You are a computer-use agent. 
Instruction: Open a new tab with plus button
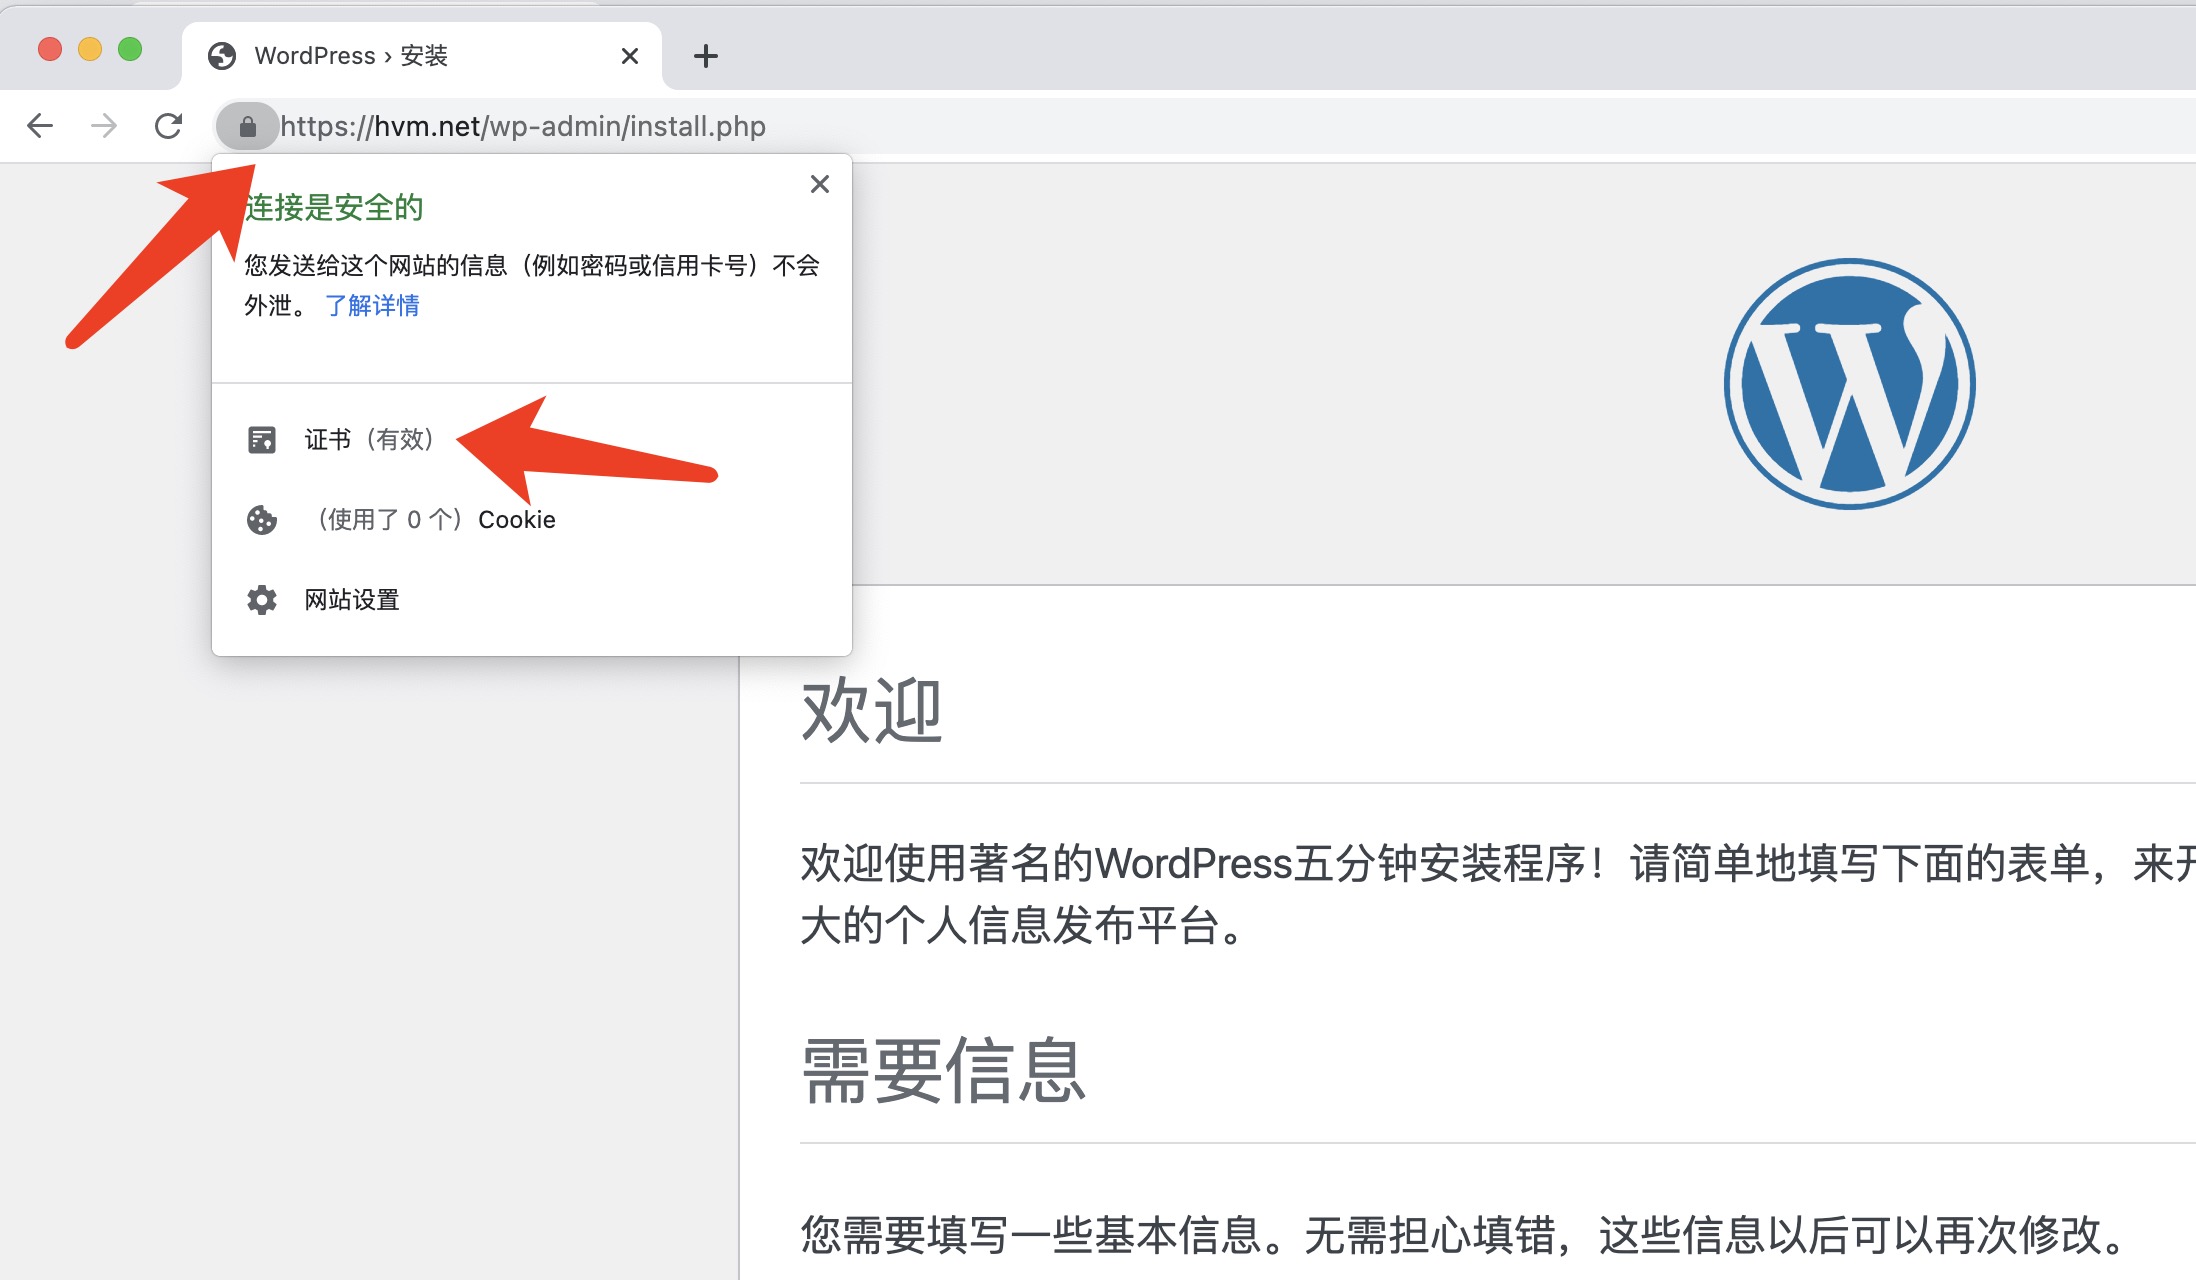(705, 56)
